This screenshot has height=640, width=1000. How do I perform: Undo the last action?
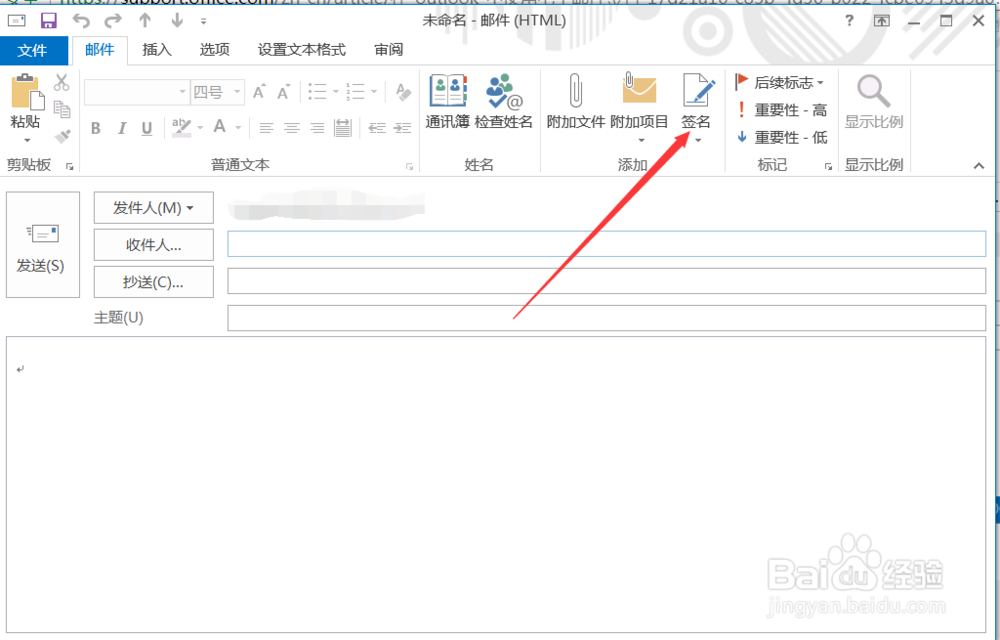81,21
